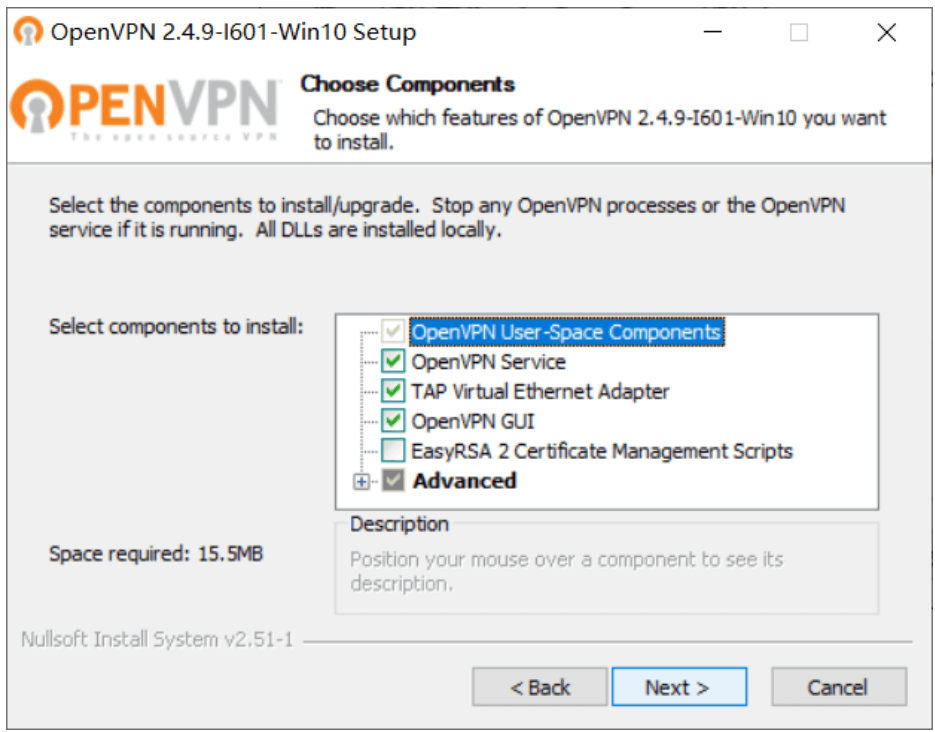This screenshot has height=732, width=935.
Task: Click the window title OpenVPN 2.4.9-I601-Win10 Setup
Action: pos(233,32)
